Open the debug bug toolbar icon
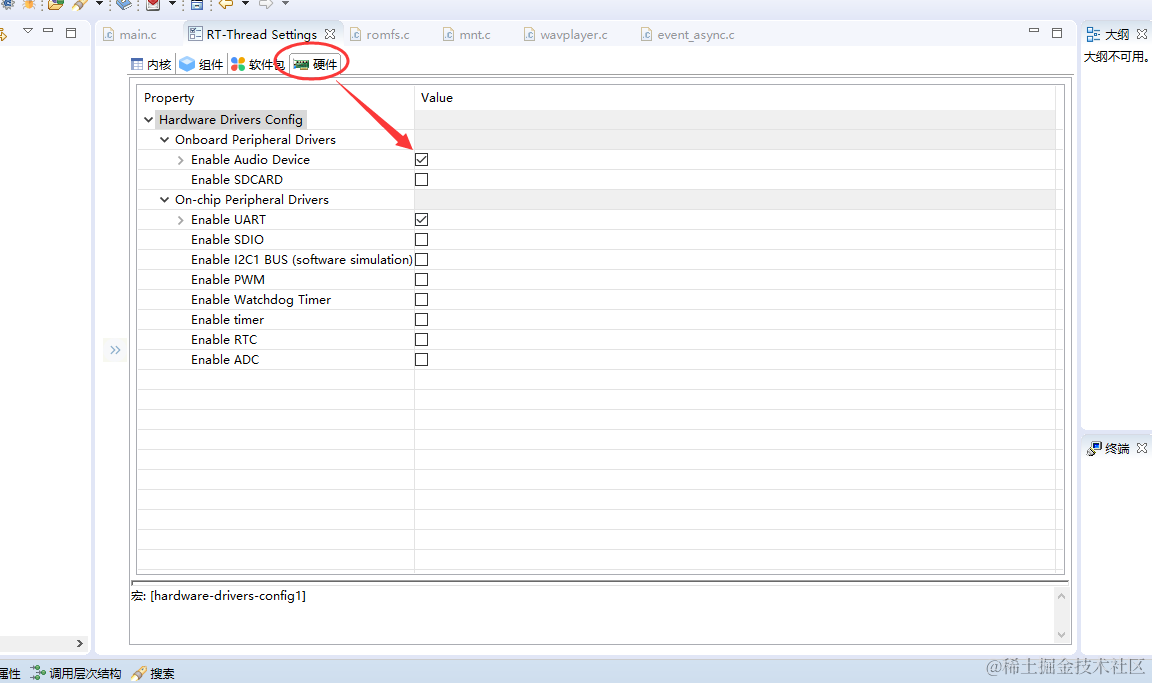The height and width of the screenshot is (683, 1152). [x=29, y=4]
